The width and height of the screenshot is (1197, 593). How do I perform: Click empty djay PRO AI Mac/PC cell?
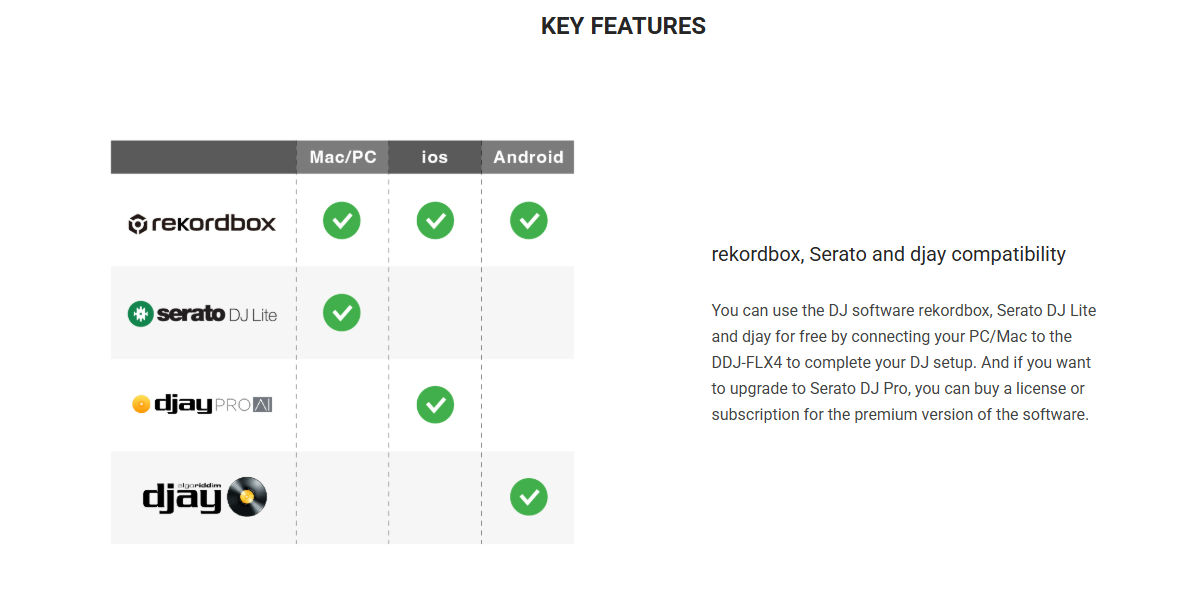pos(342,405)
